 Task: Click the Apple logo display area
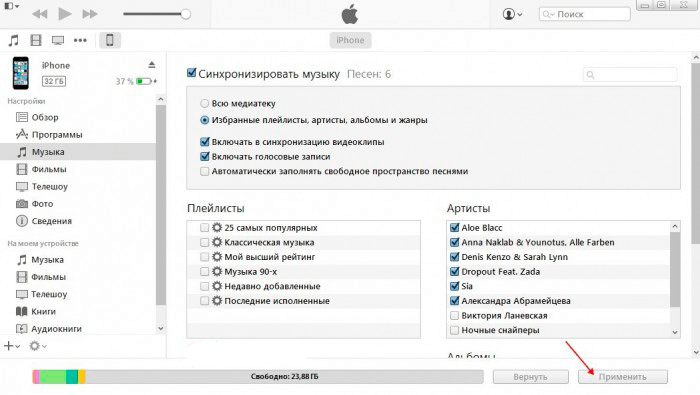(x=350, y=14)
